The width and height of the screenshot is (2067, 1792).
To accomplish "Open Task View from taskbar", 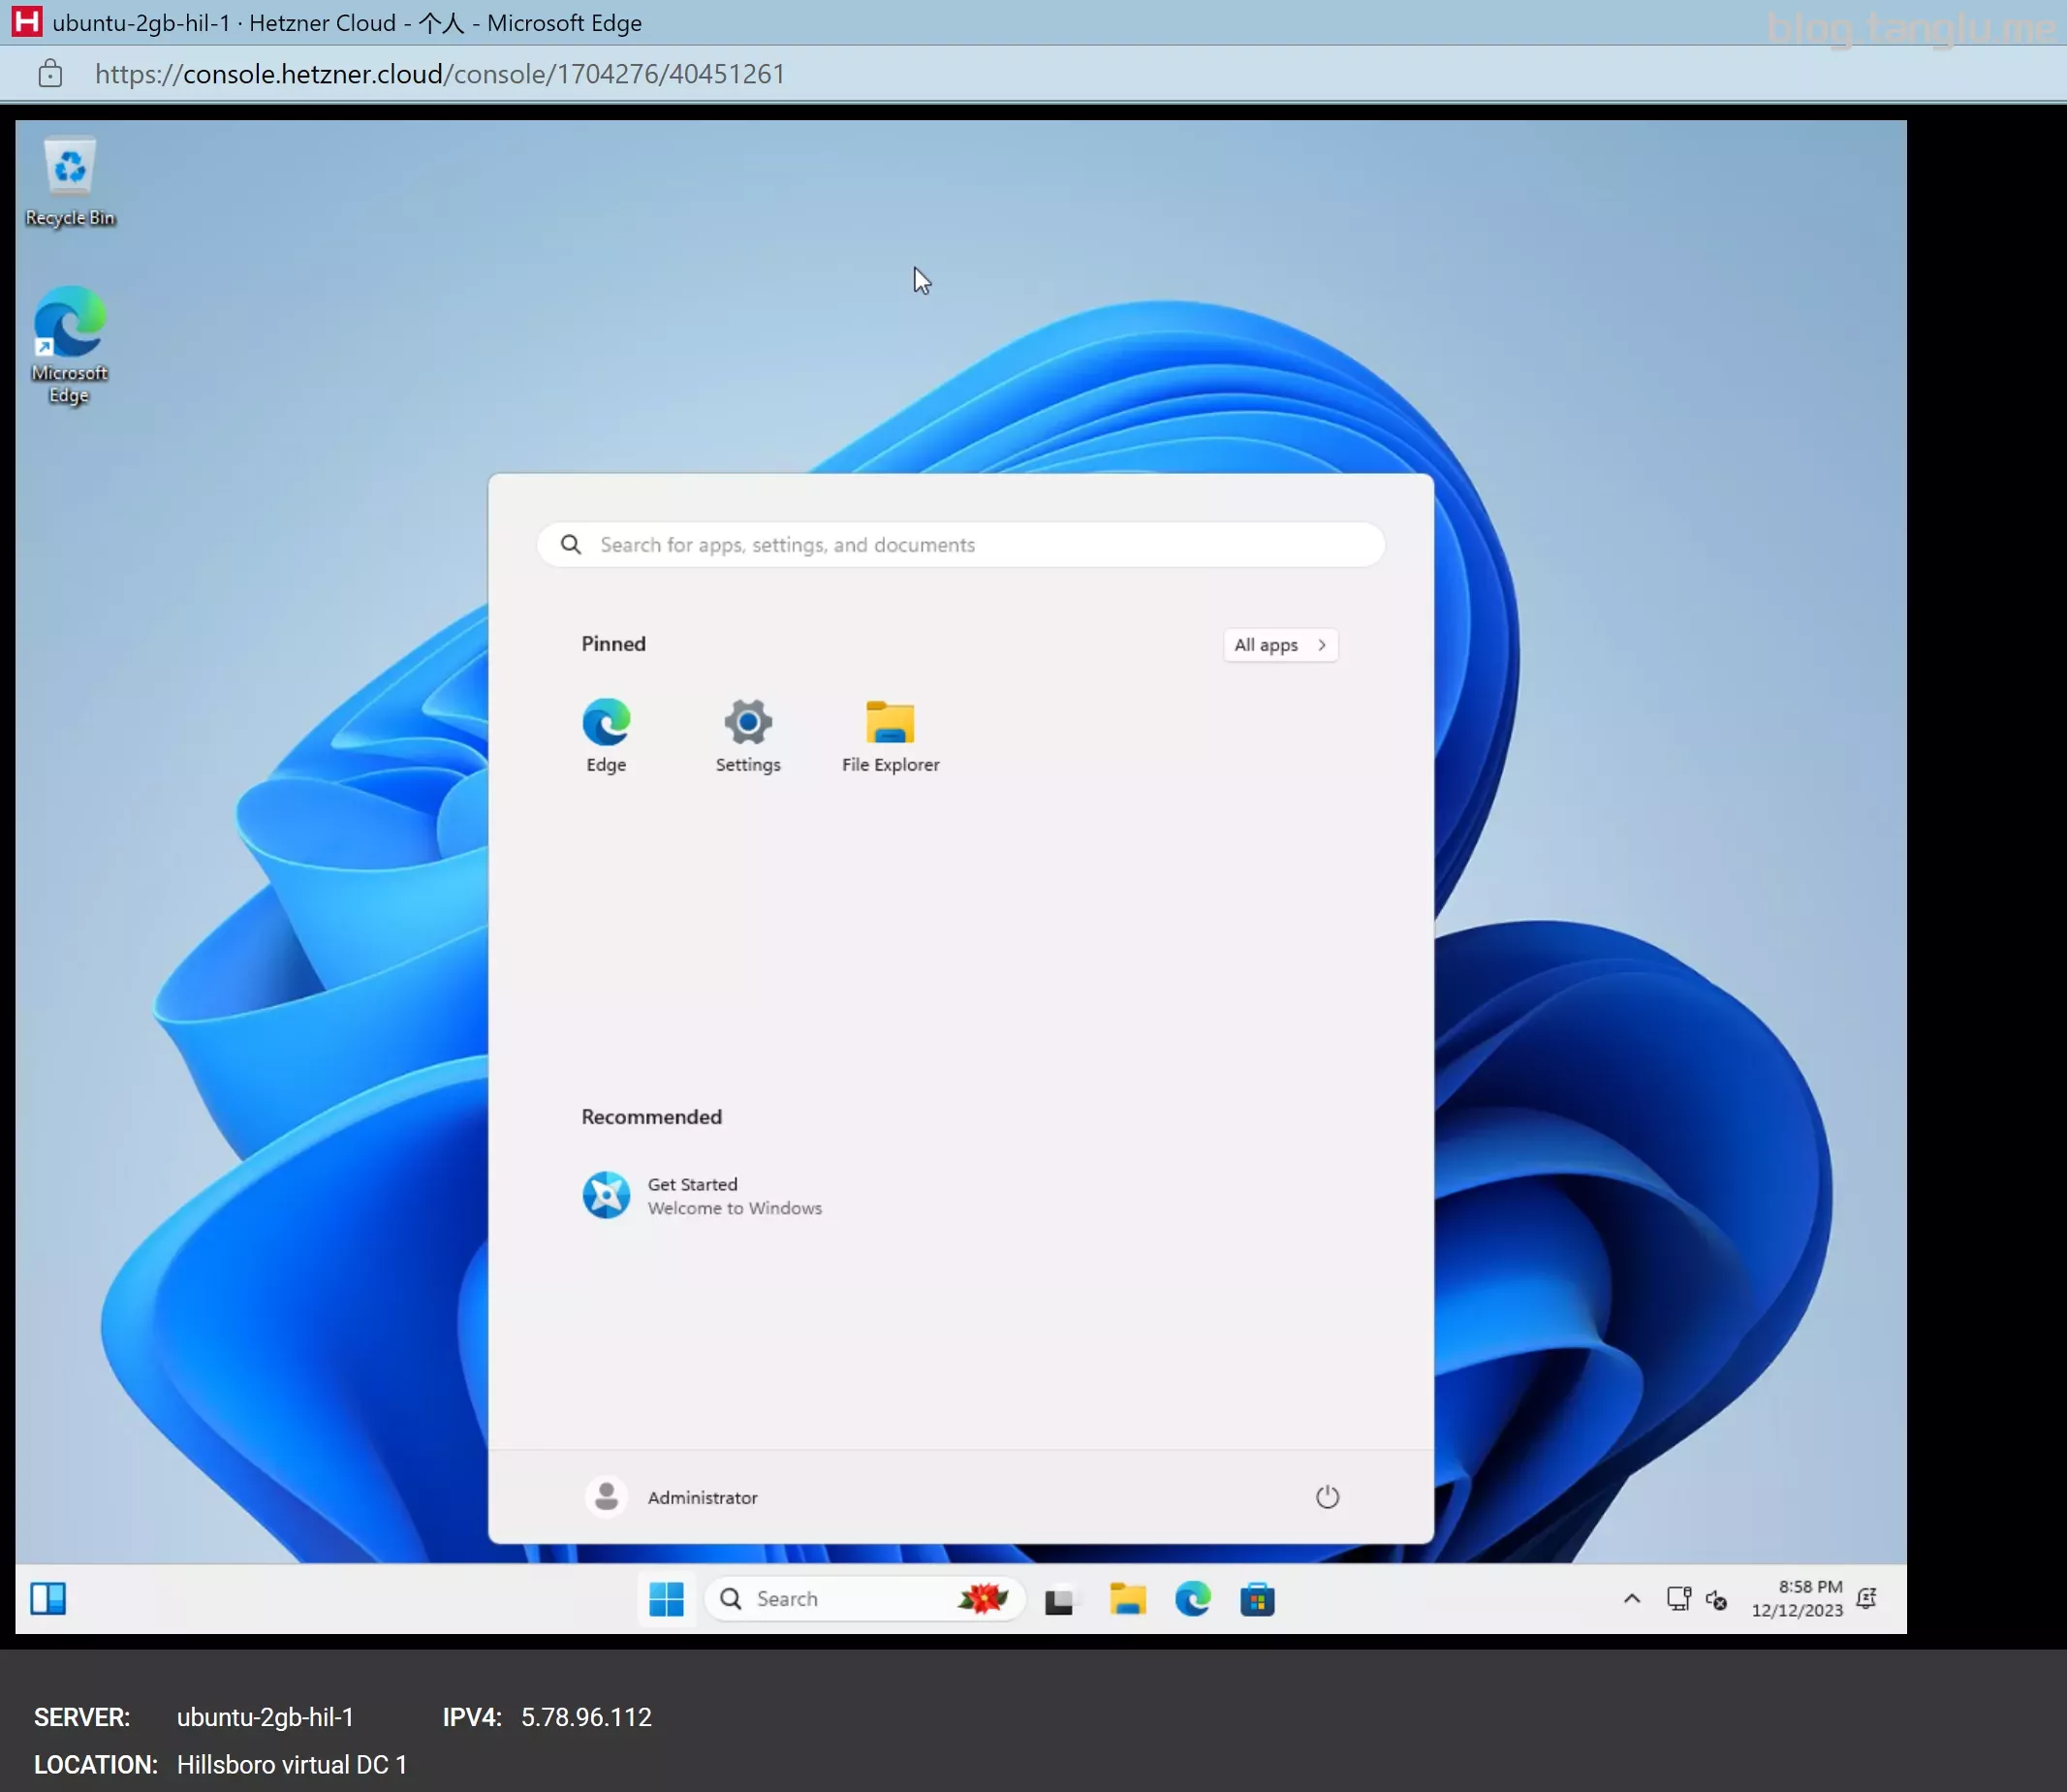I will [x=1059, y=1600].
